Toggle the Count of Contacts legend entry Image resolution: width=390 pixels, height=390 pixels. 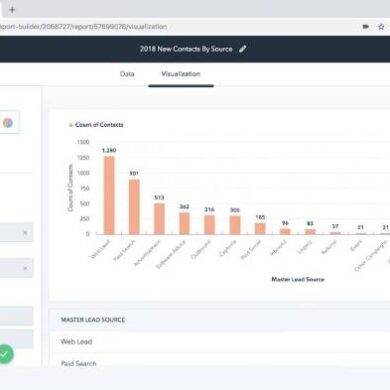96,125
